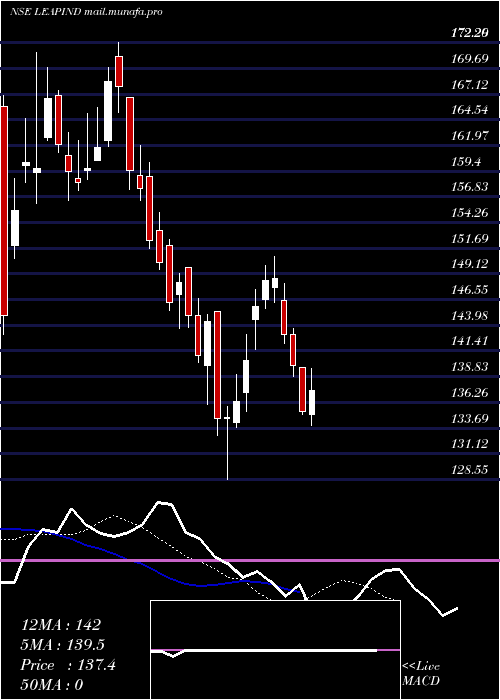
Task: Click the 143.98 price axis label
Action: point(468,316)
